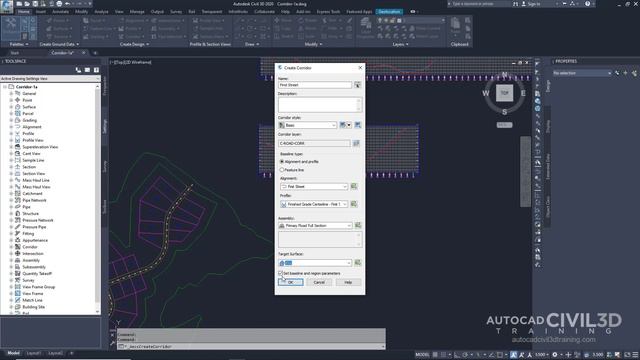
Task: Select the Subassembly tree item
Action: [34, 267]
